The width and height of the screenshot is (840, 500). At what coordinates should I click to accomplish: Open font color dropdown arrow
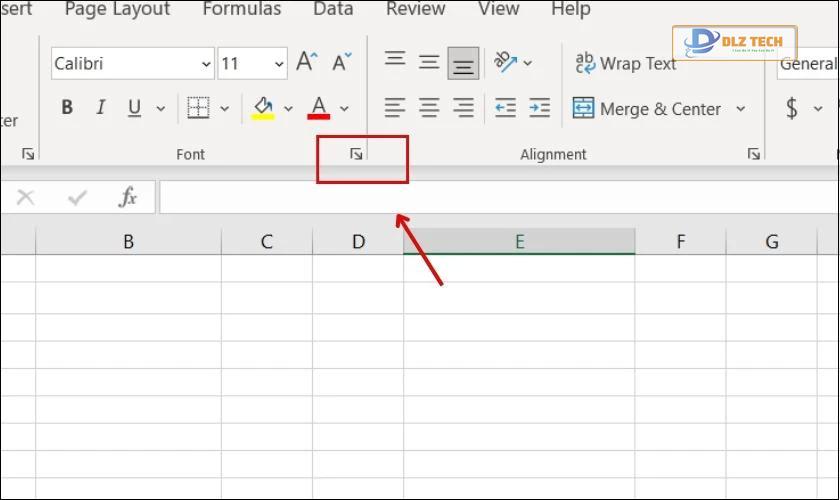344,109
